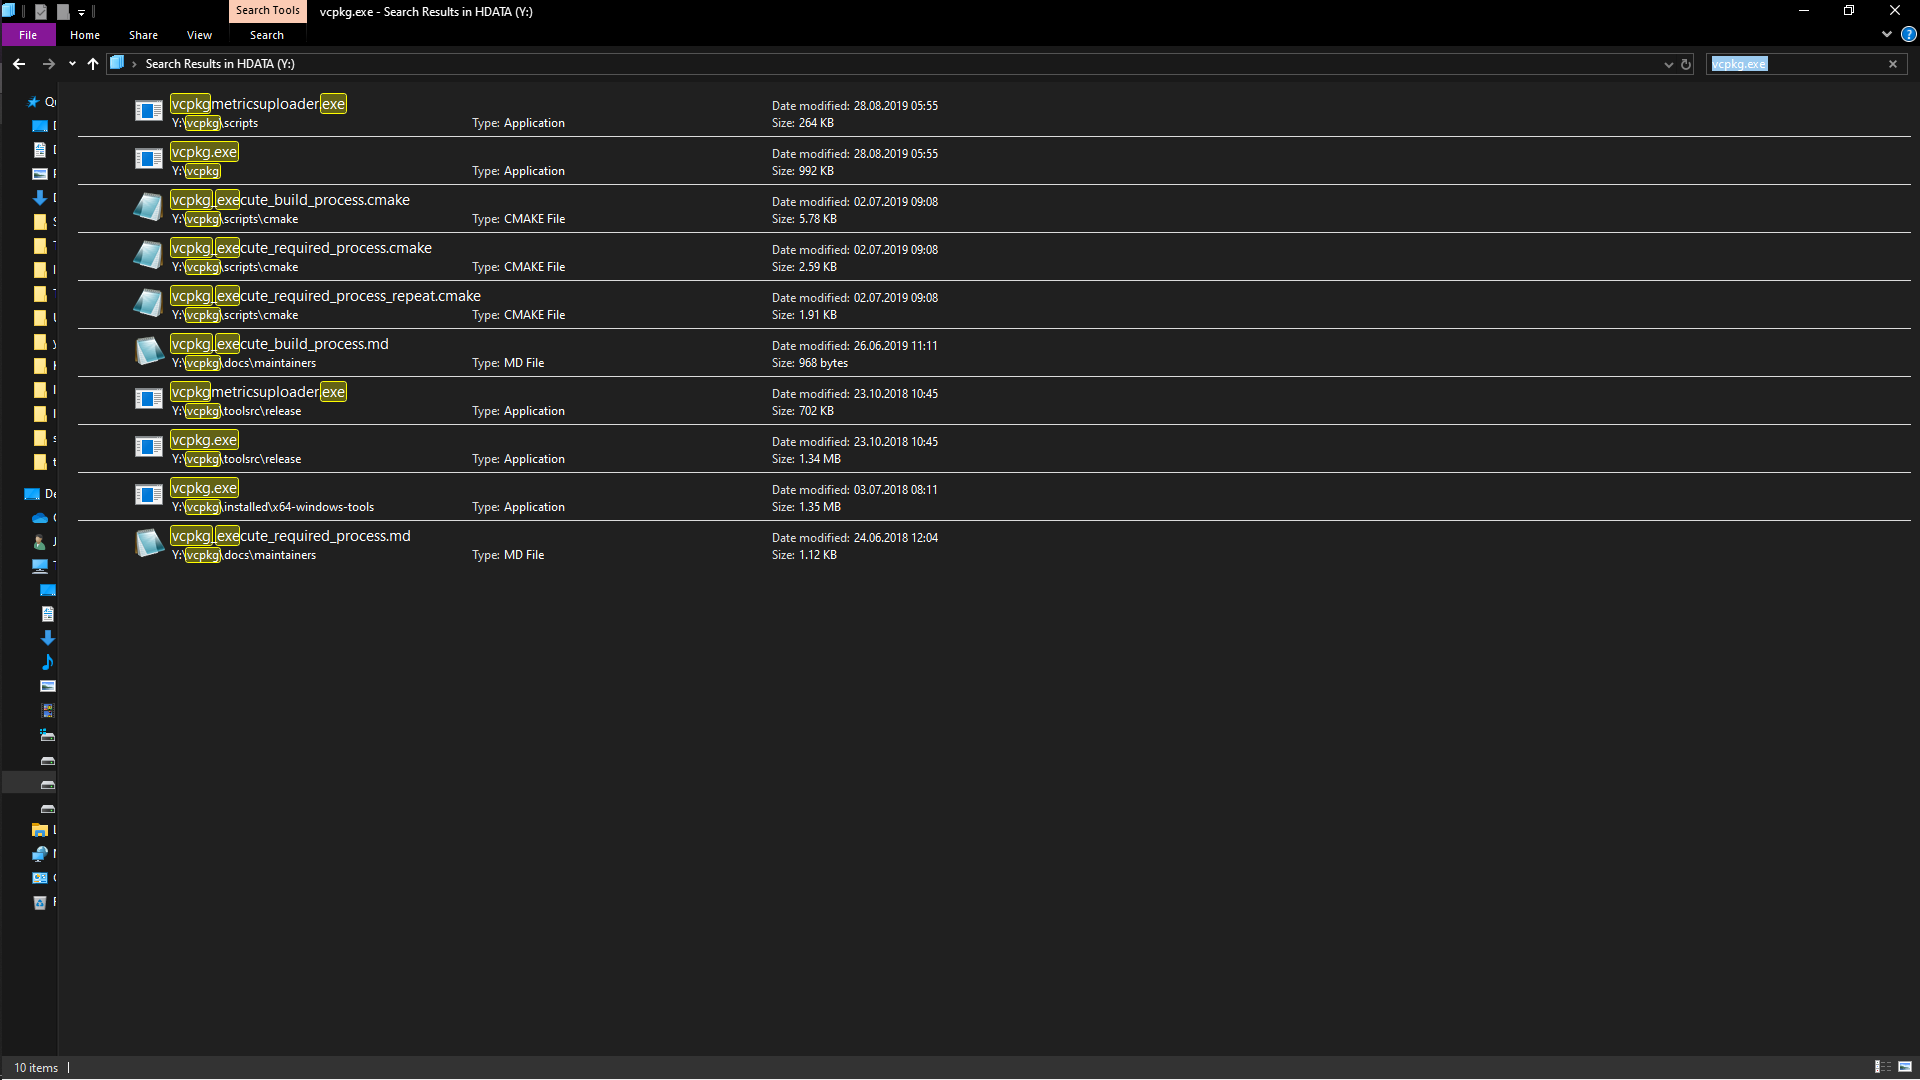
Task: Open Recycle Bin icon in sidebar
Action: coord(40,902)
